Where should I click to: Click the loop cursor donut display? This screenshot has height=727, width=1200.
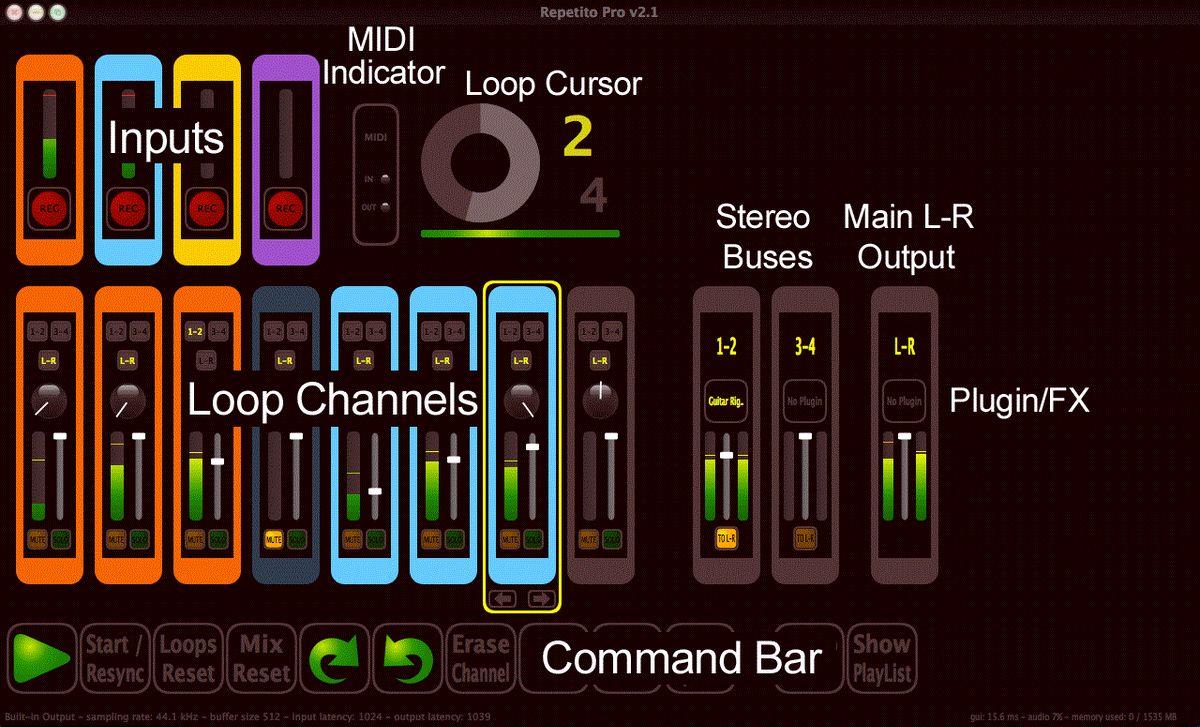tap(481, 162)
